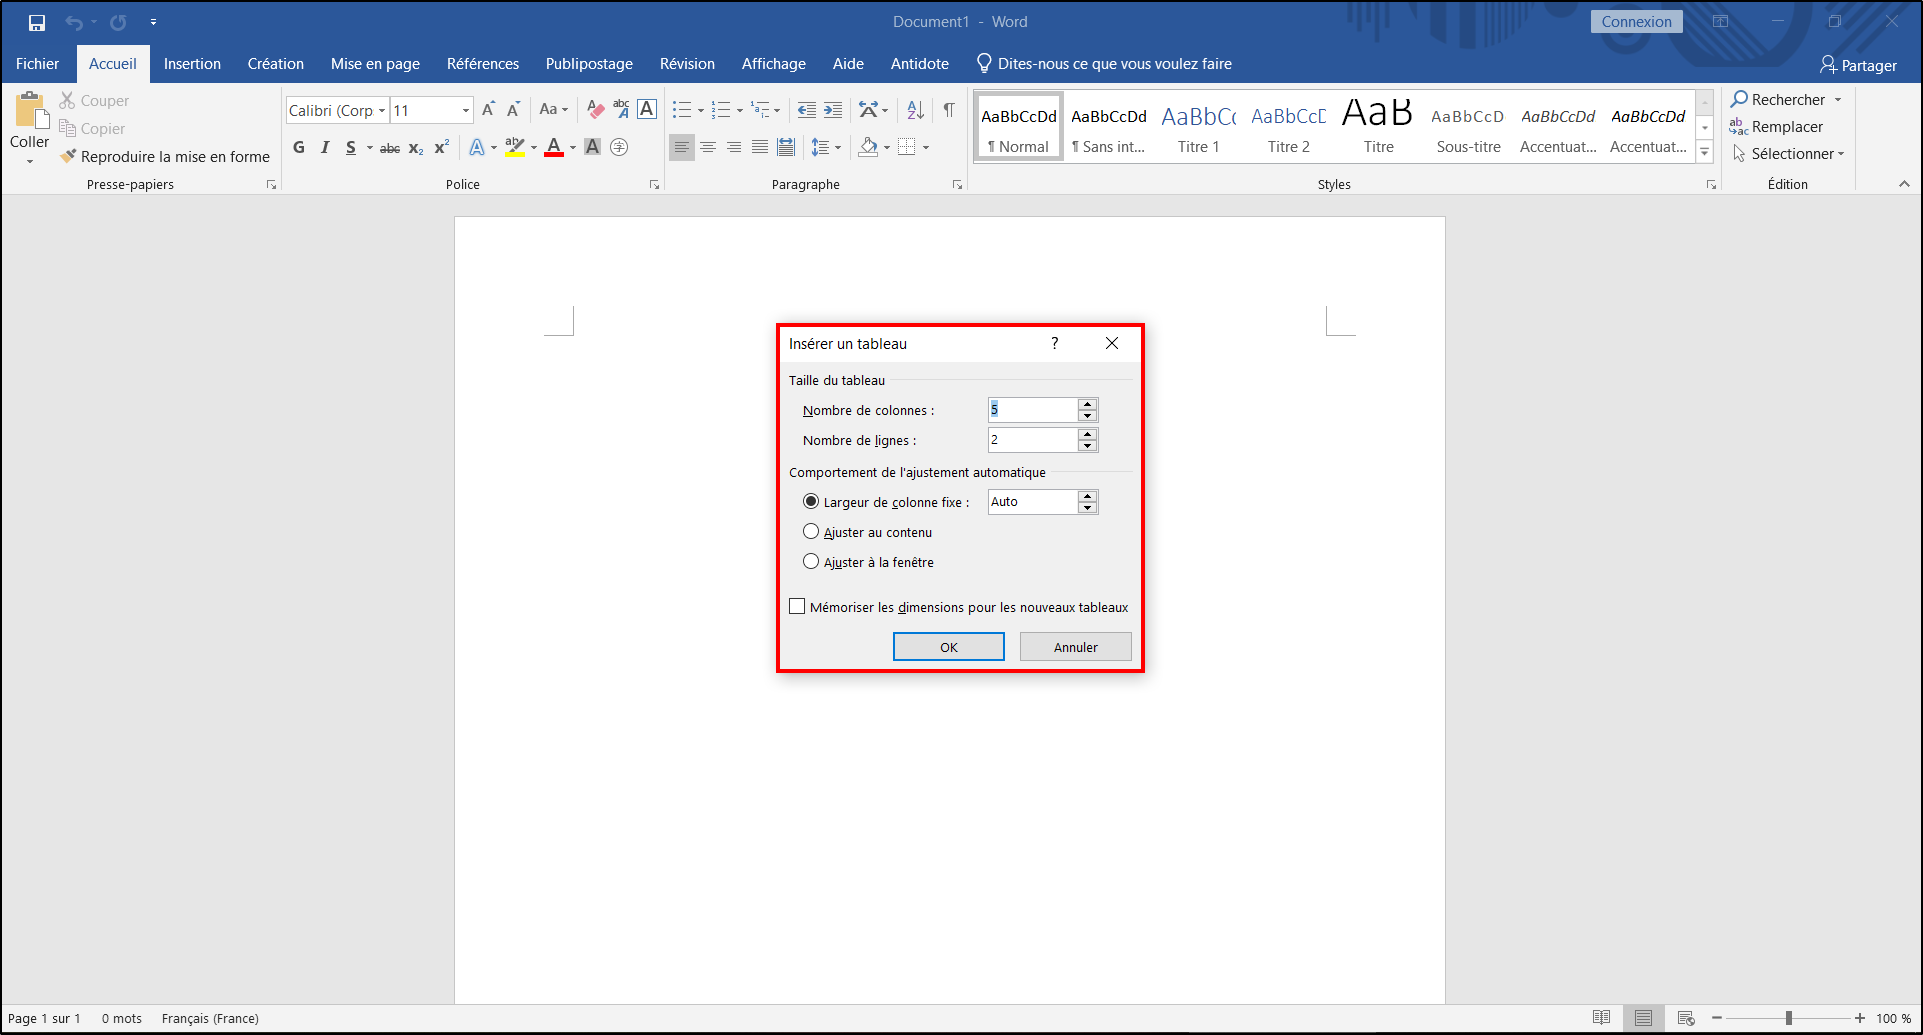
Task: Click Partager share button
Action: [x=1858, y=65]
